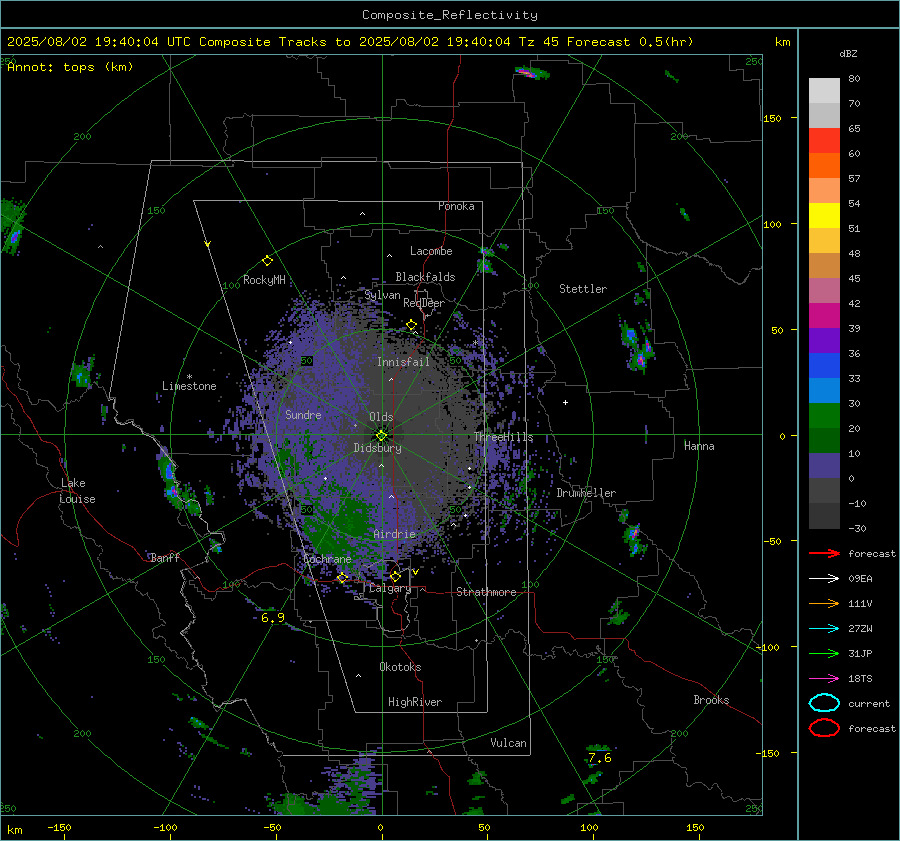Viewport: 900px width, 841px height.
Task: Click the Innisfail city label
Action: pos(403,362)
